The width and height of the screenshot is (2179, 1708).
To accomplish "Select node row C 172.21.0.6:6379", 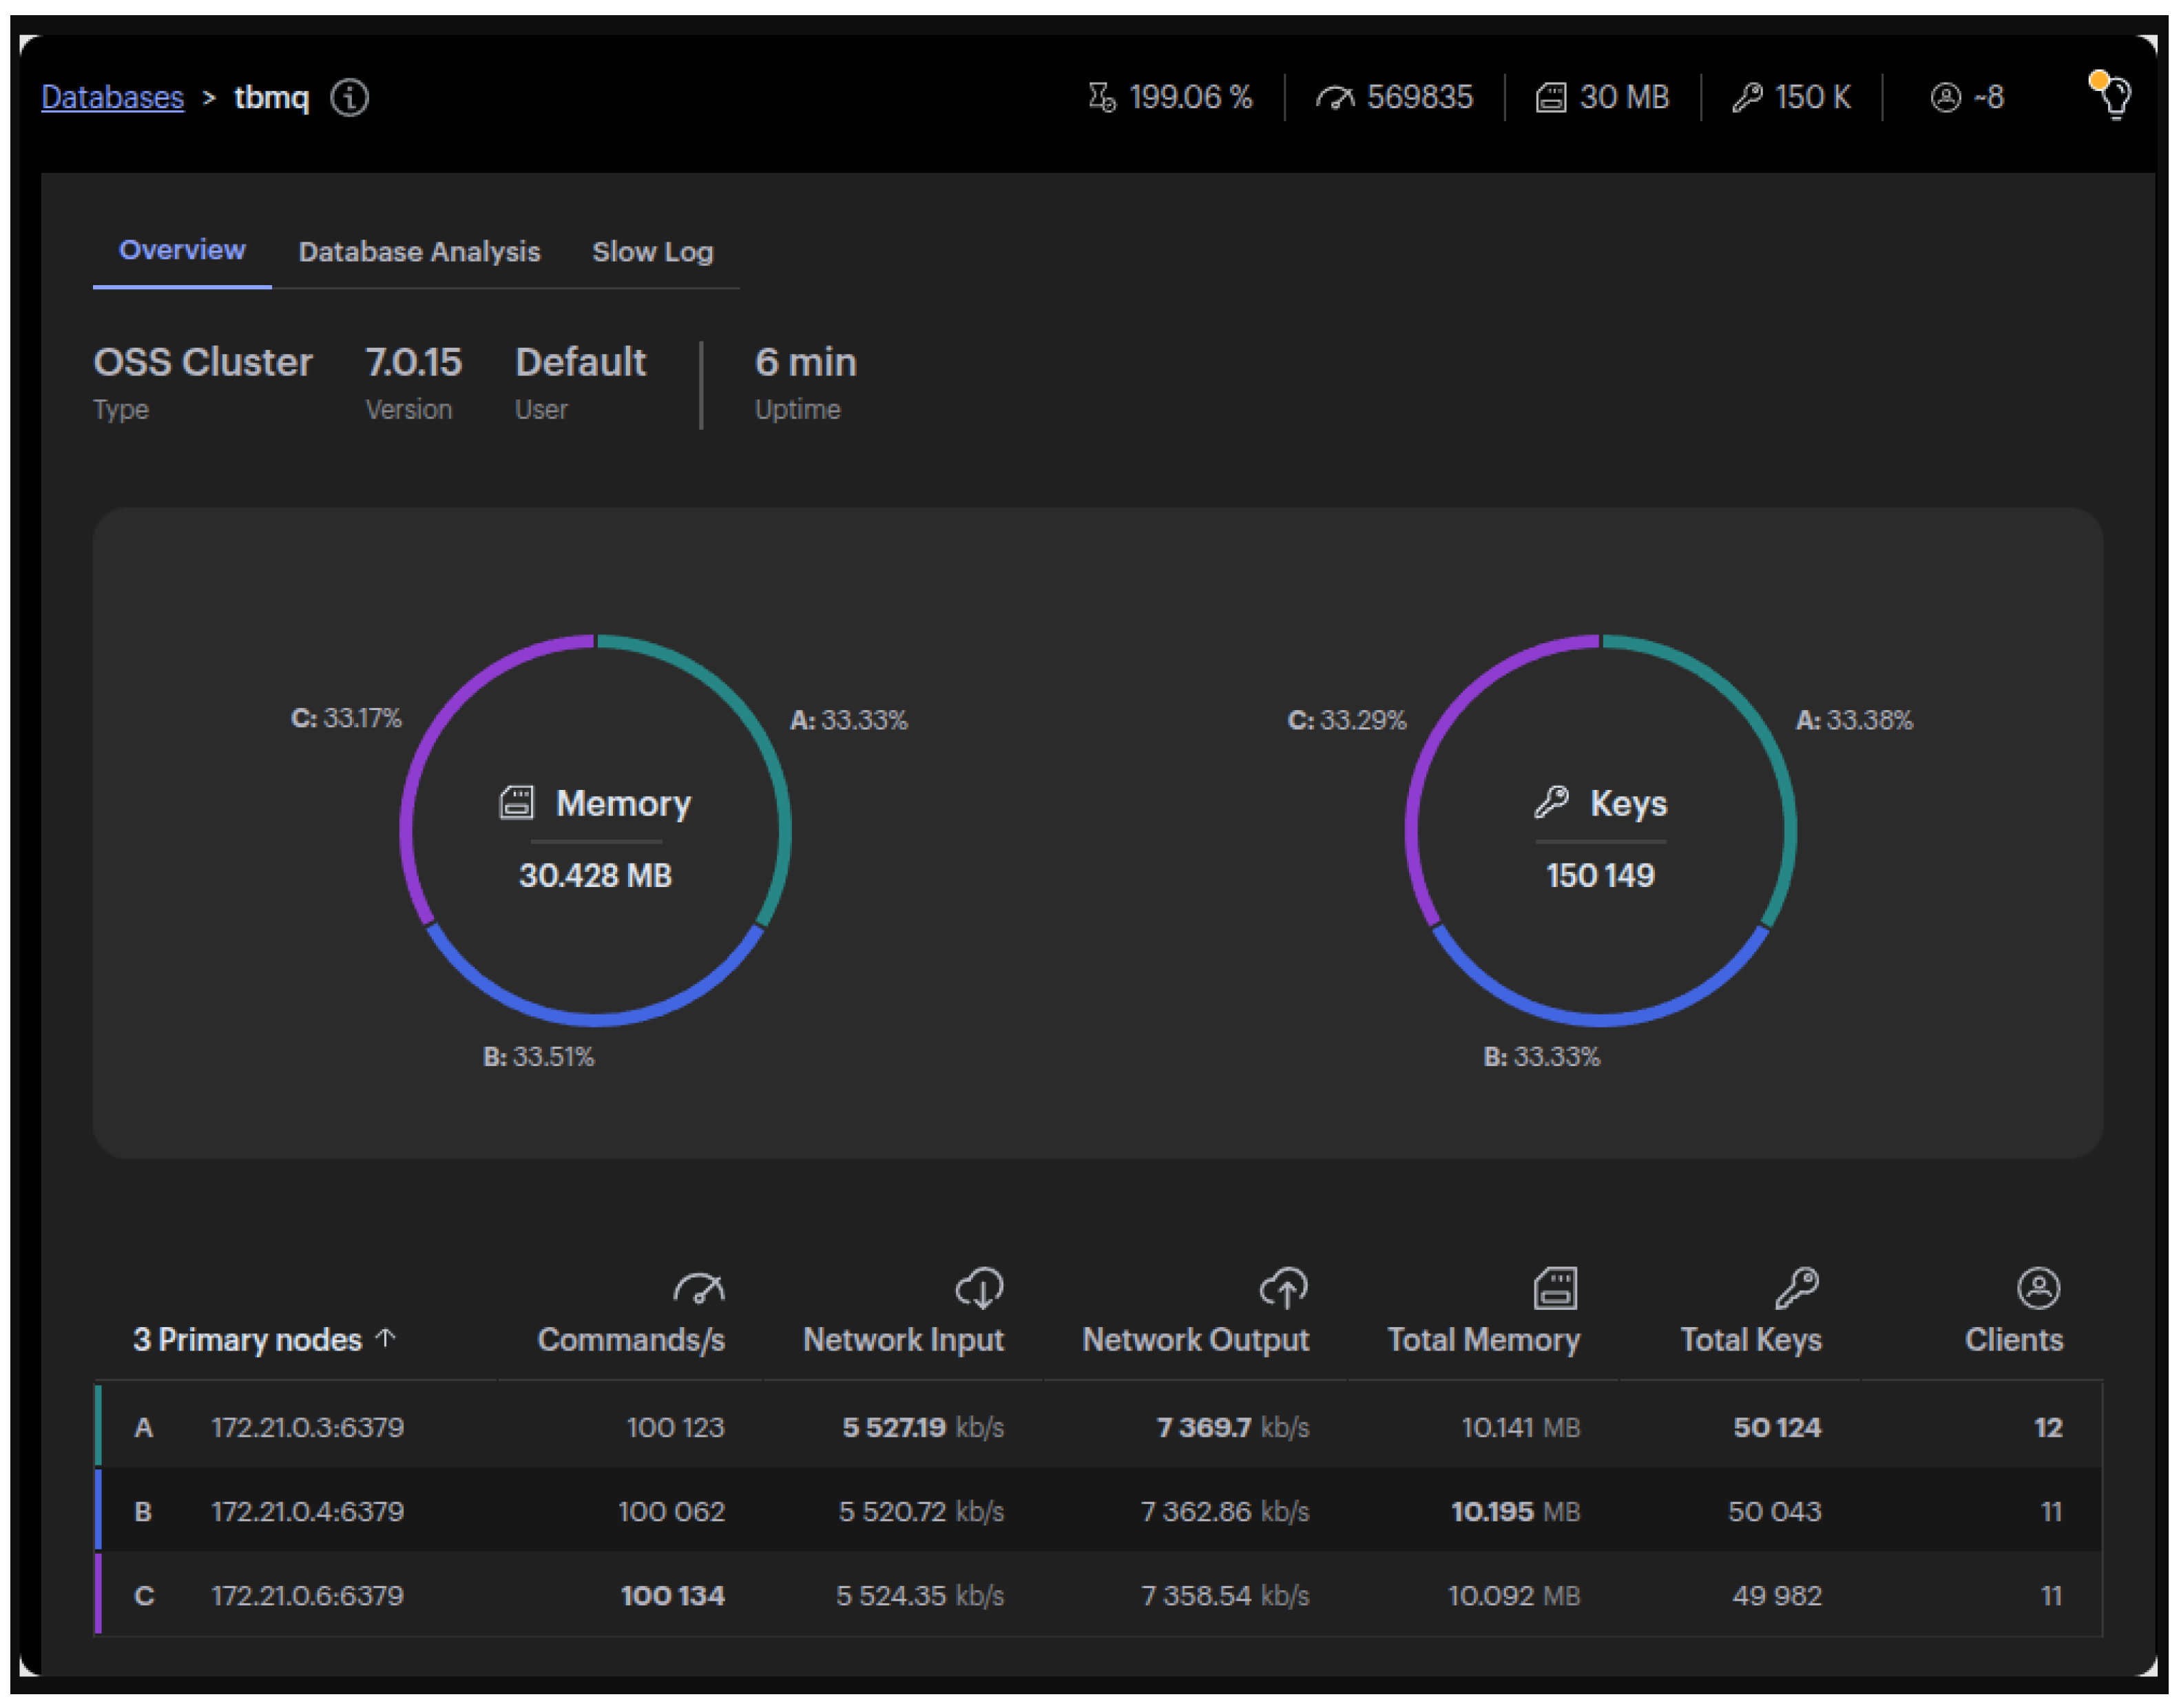I will tap(307, 1596).
